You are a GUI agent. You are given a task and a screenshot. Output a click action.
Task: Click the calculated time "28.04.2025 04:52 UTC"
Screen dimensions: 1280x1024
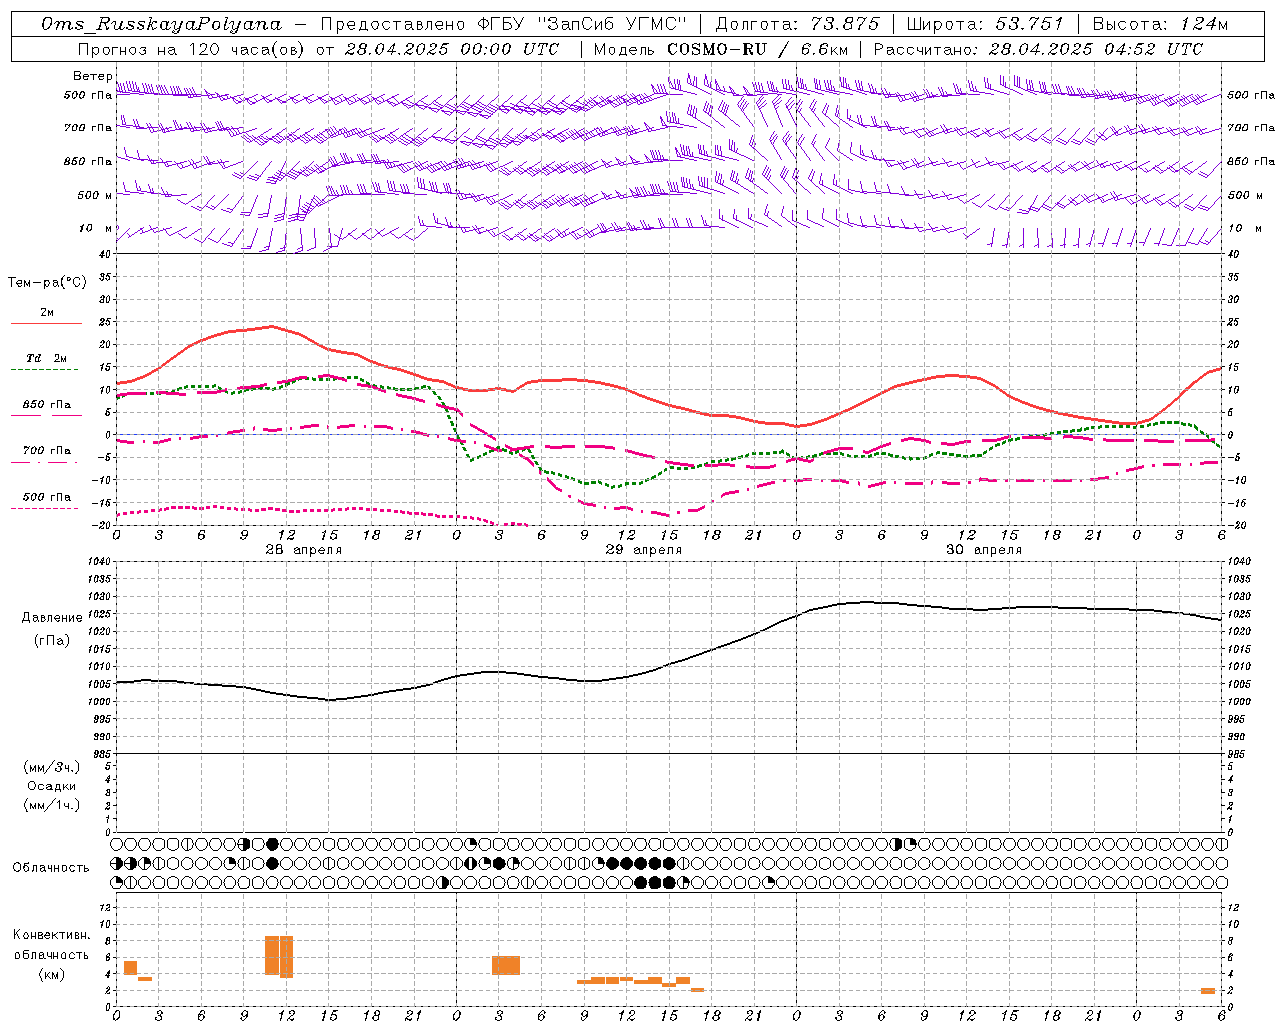pos(1096,49)
